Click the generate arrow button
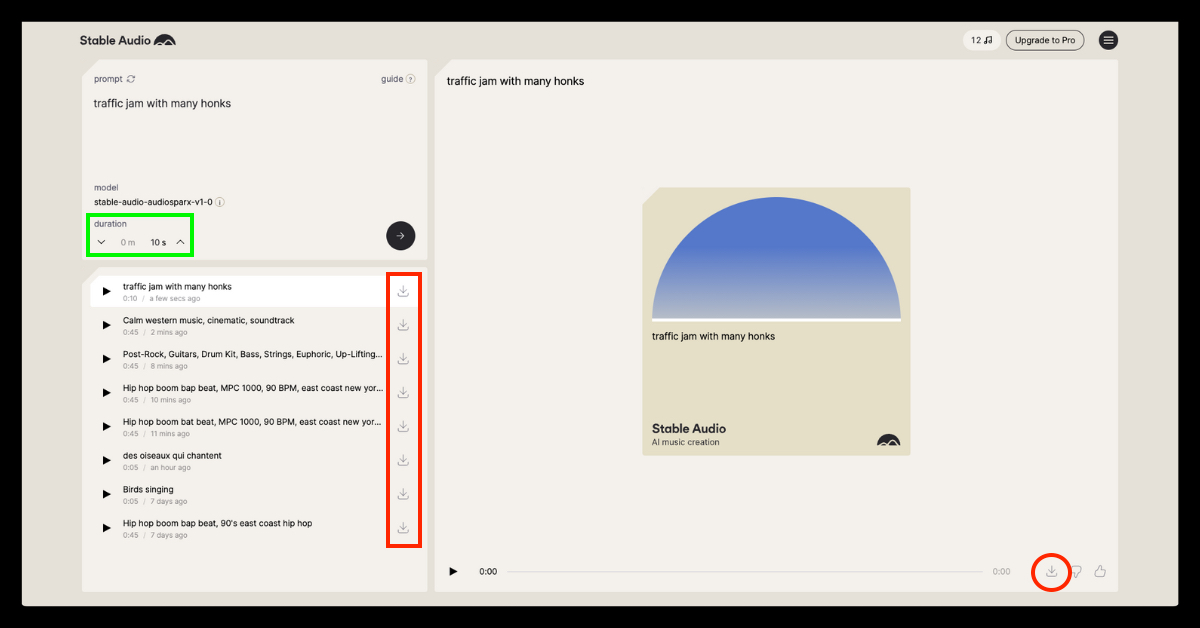Screen dimensions: 1200x628 [x=400, y=236]
